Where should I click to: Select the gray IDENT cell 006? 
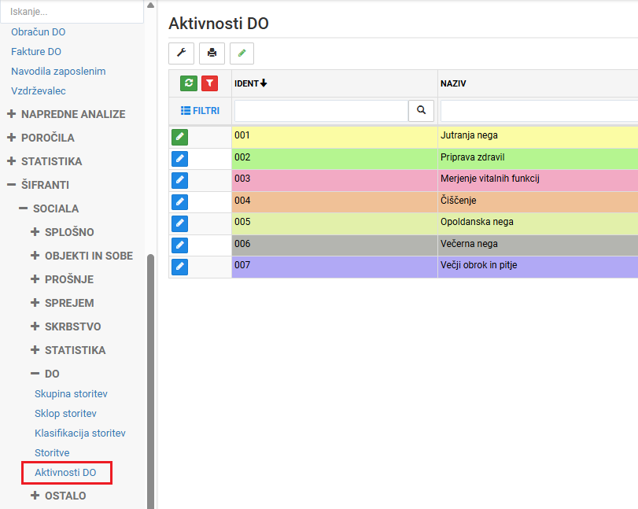(334, 245)
